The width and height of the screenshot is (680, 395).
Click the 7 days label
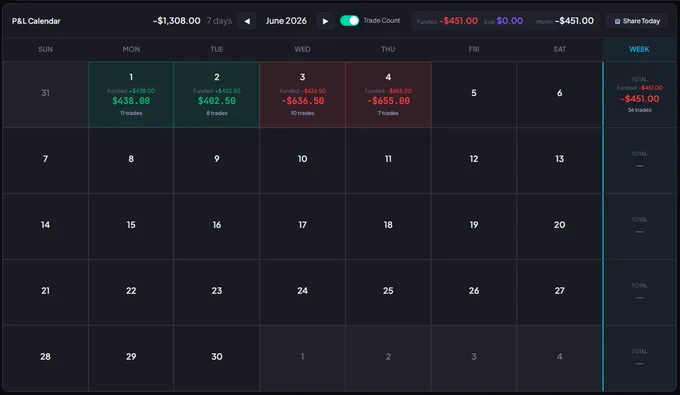pyautogui.click(x=219, y=21)
